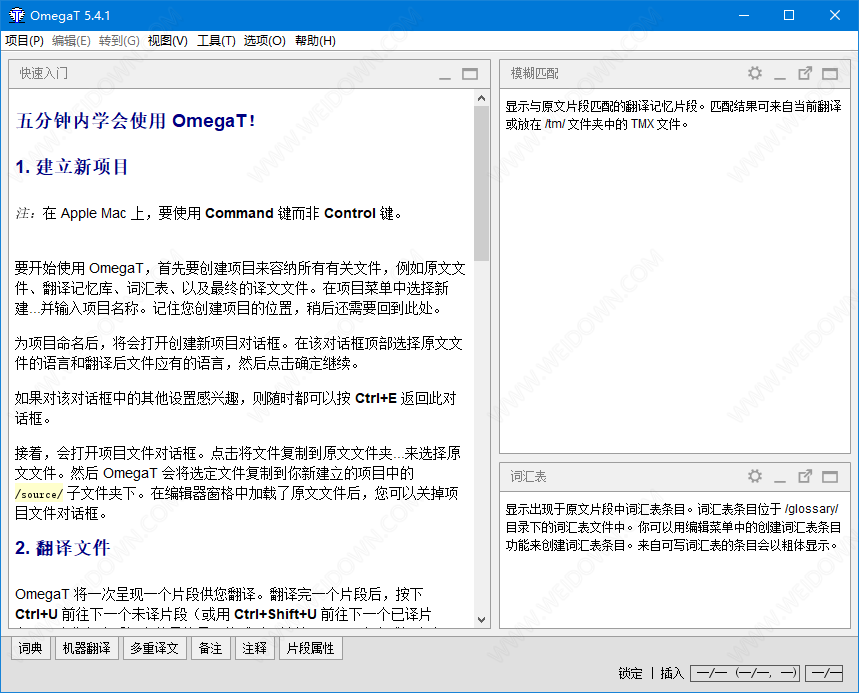Click the scroll-down arrow of the 快速入门 pane
Image resolution: width=859 pixels, height=693 pixels.
(x=482, y=620)
